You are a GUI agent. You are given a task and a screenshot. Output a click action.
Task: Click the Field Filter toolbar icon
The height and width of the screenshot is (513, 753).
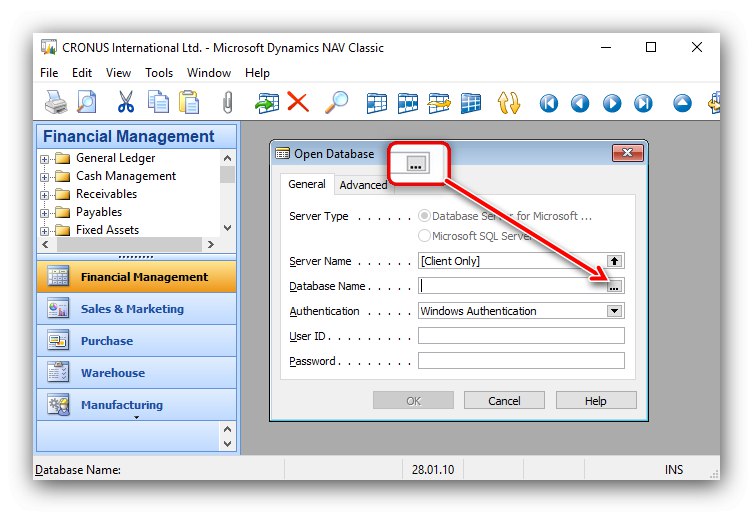coord(376,103)
